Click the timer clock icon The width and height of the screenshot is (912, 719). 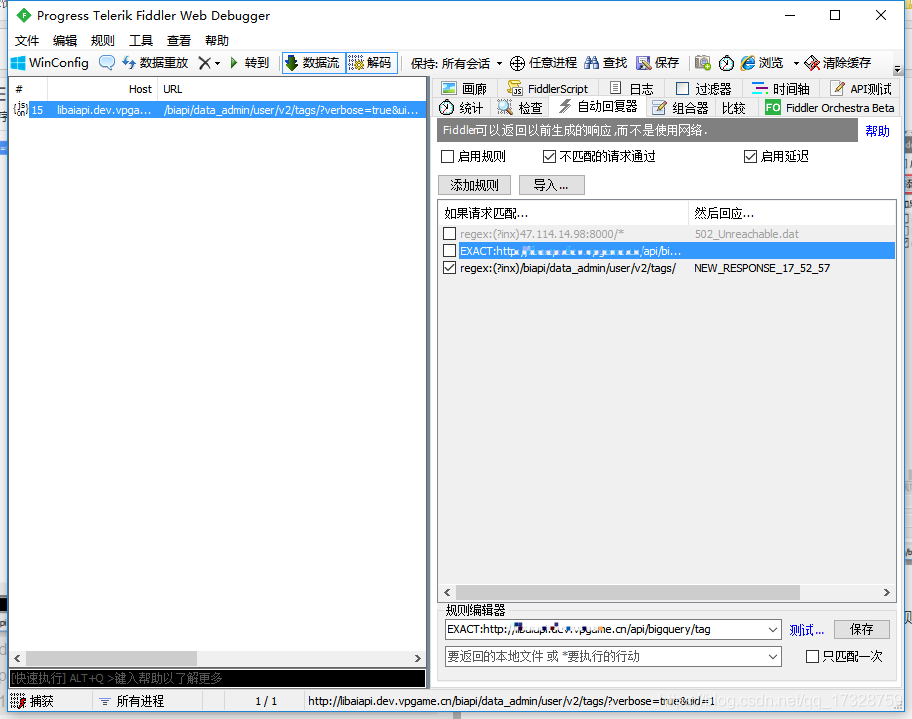726,63
